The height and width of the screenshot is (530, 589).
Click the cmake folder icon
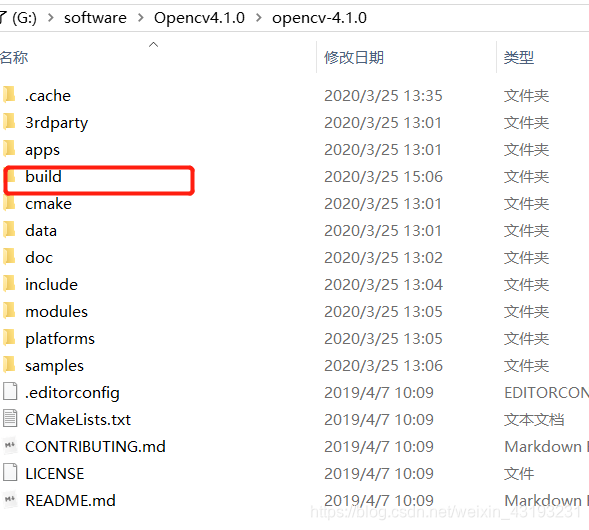(9, 203)
